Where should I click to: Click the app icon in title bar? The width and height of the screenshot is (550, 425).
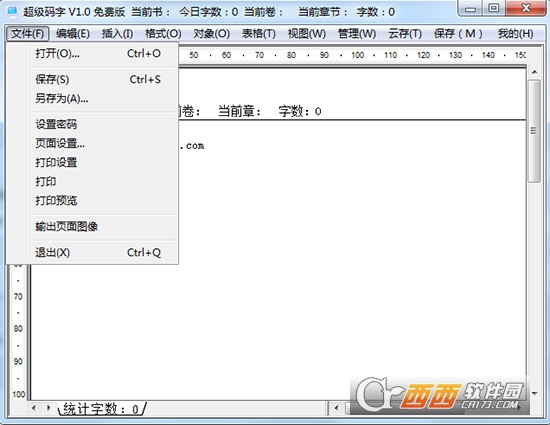(x=13, y=12)
